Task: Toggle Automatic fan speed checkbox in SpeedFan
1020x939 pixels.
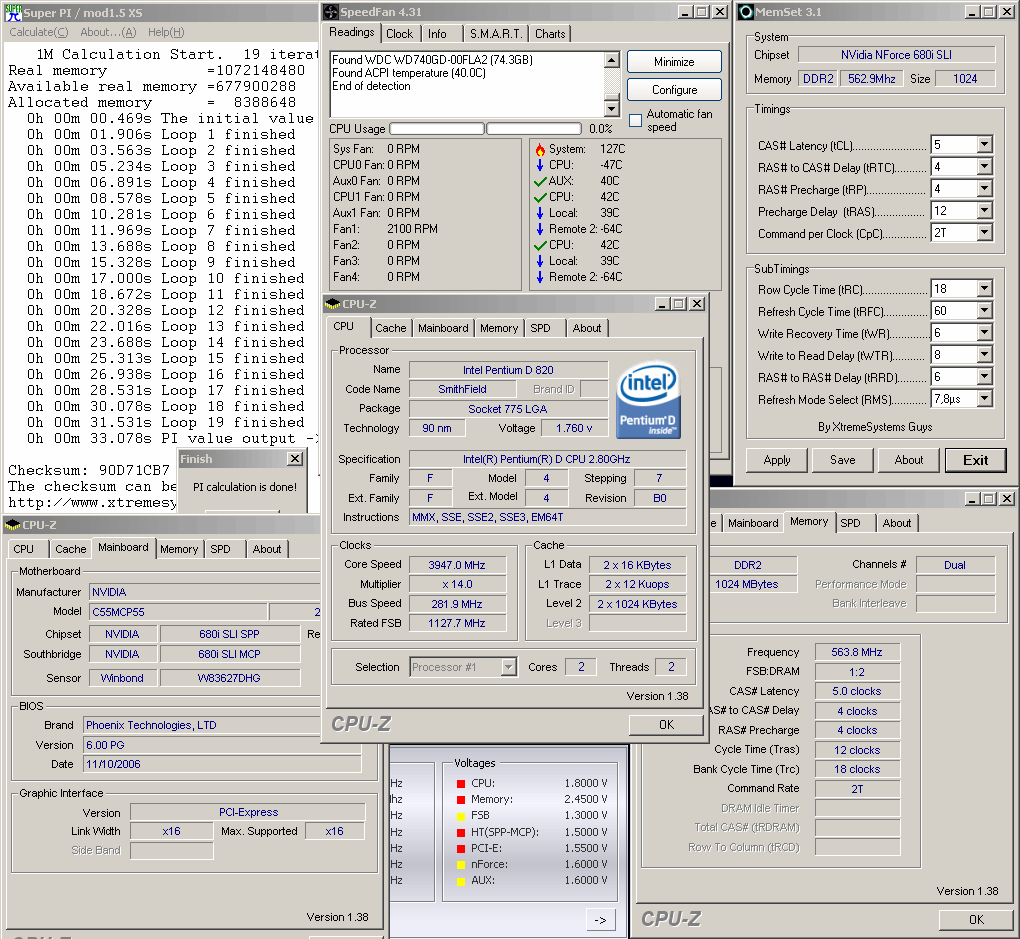Action: coord(636,120)
